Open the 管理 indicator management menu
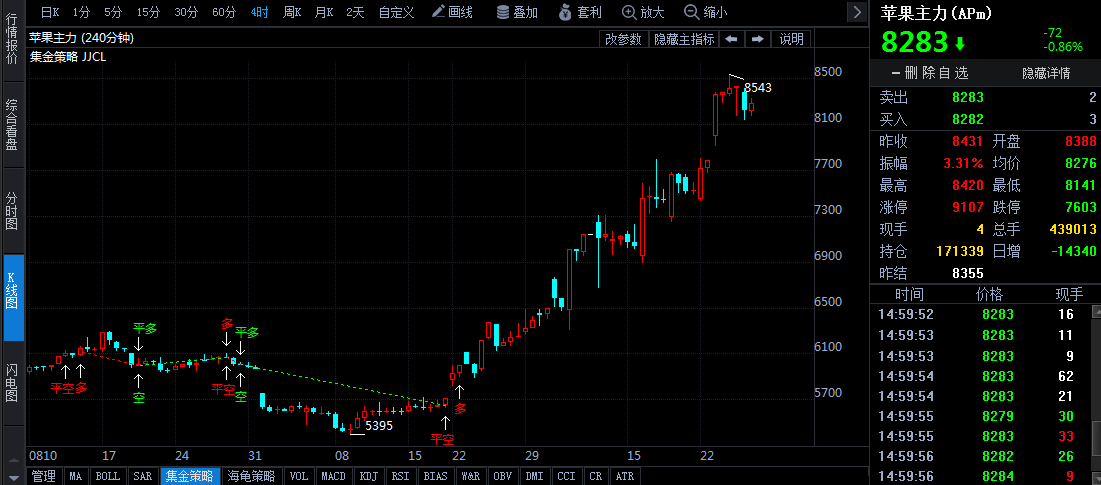1101x485 pixels. pos(43,477)
